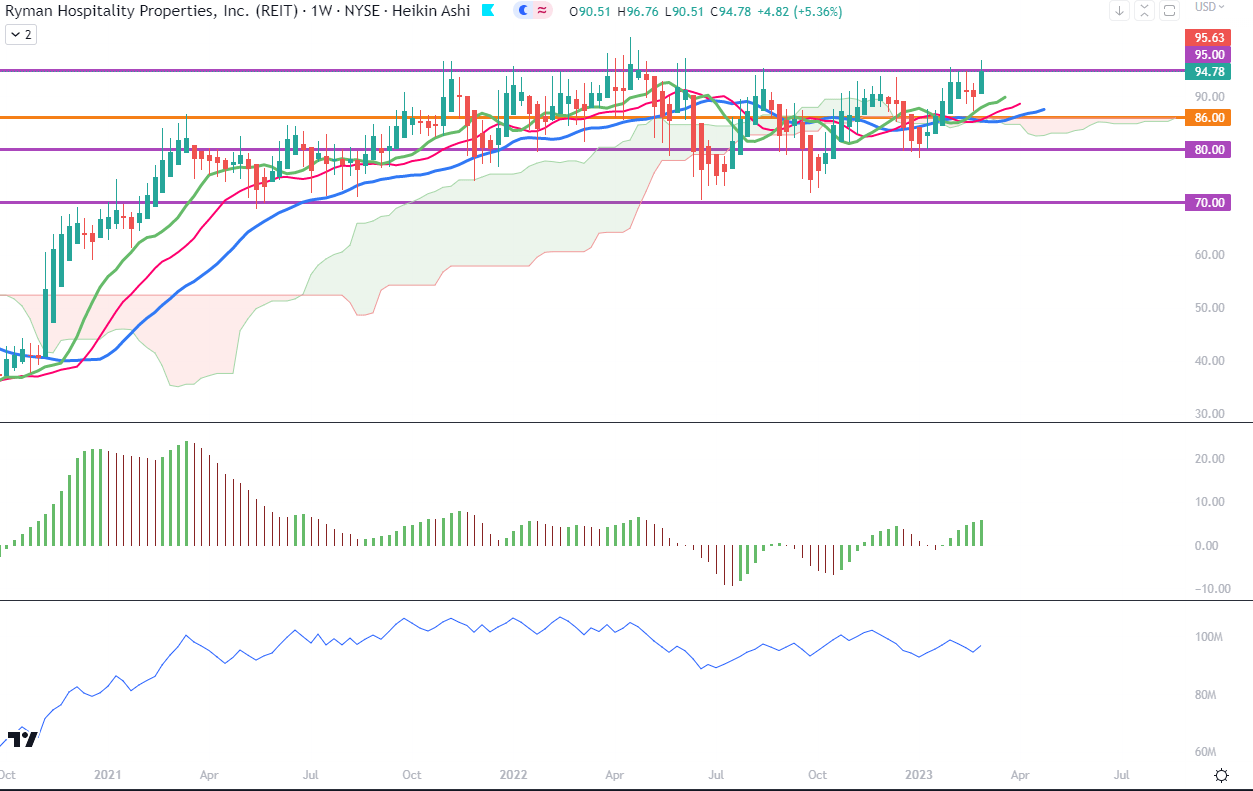Click the 2022 label on the time axis
The width and height of the screenshot is (1253, 791).
(x=513, y=775)
